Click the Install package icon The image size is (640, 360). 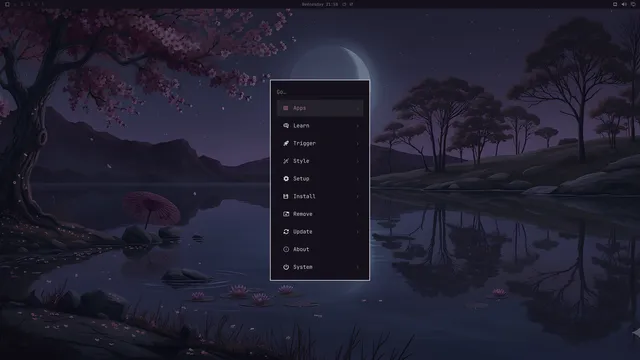point(286,196)
